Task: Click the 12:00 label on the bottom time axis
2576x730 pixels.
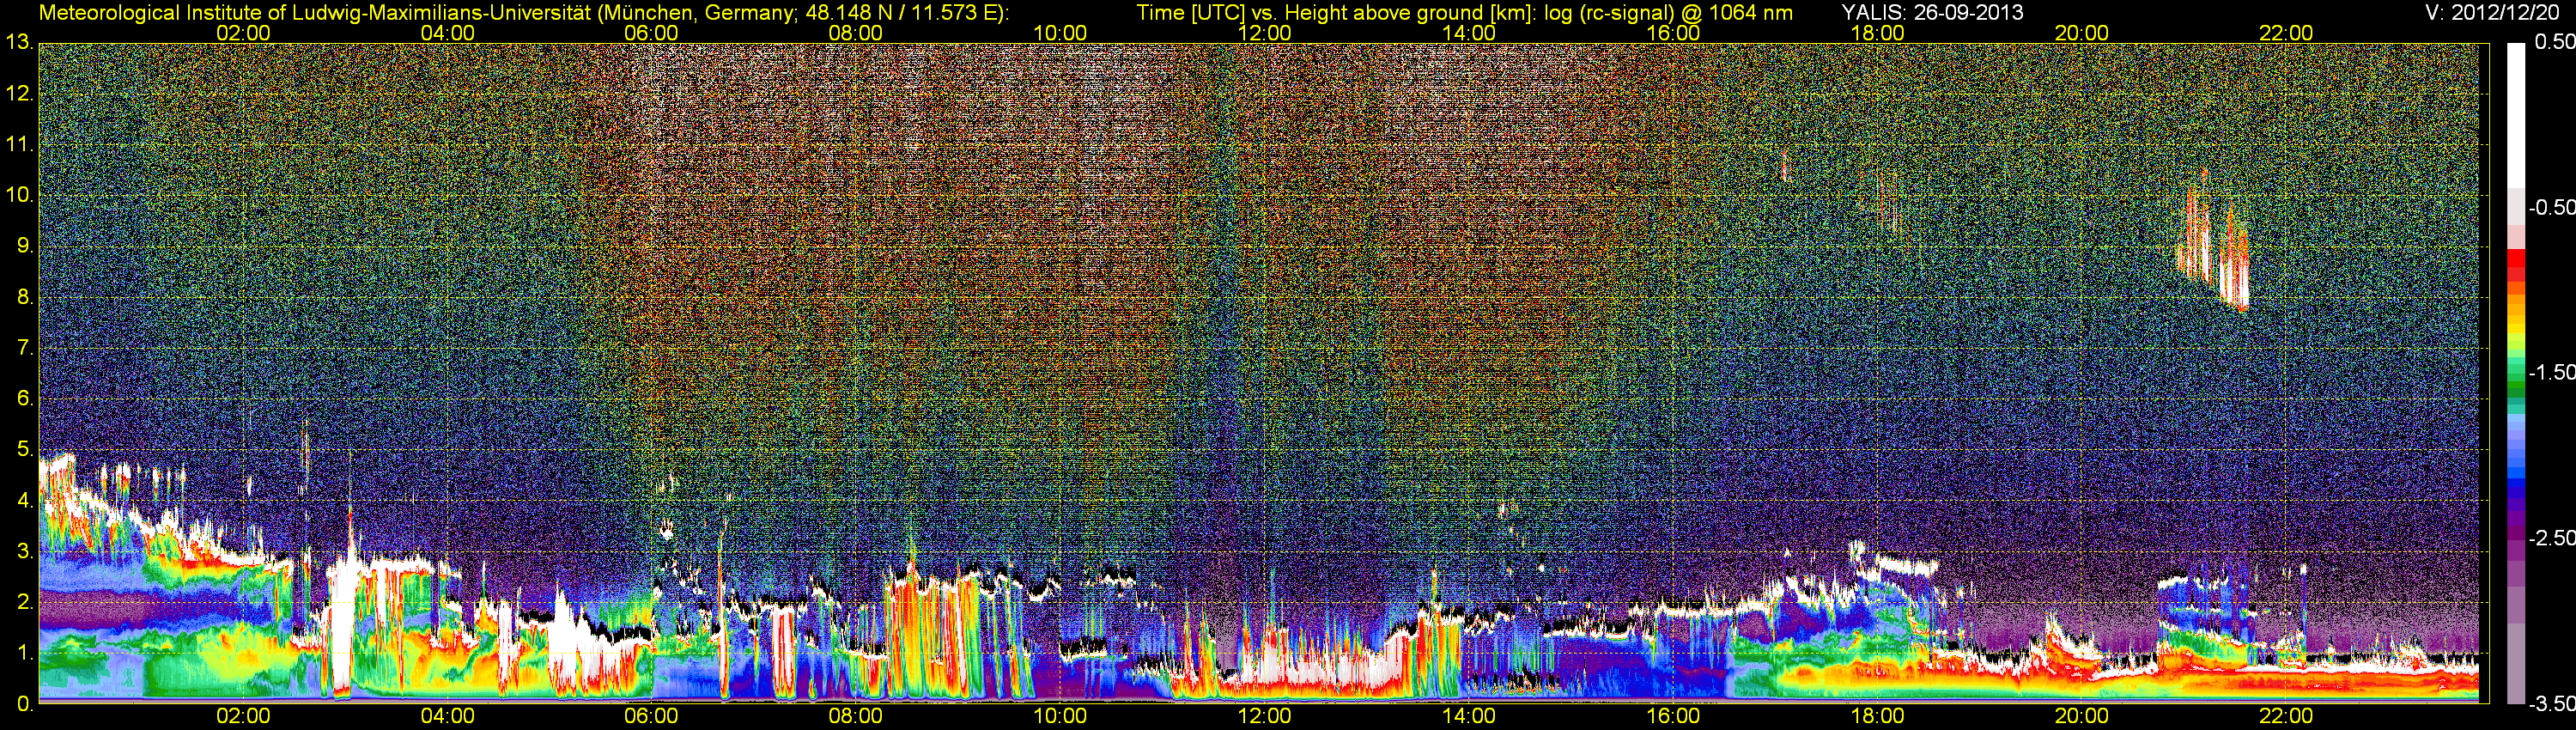Action: [1264, 716]
